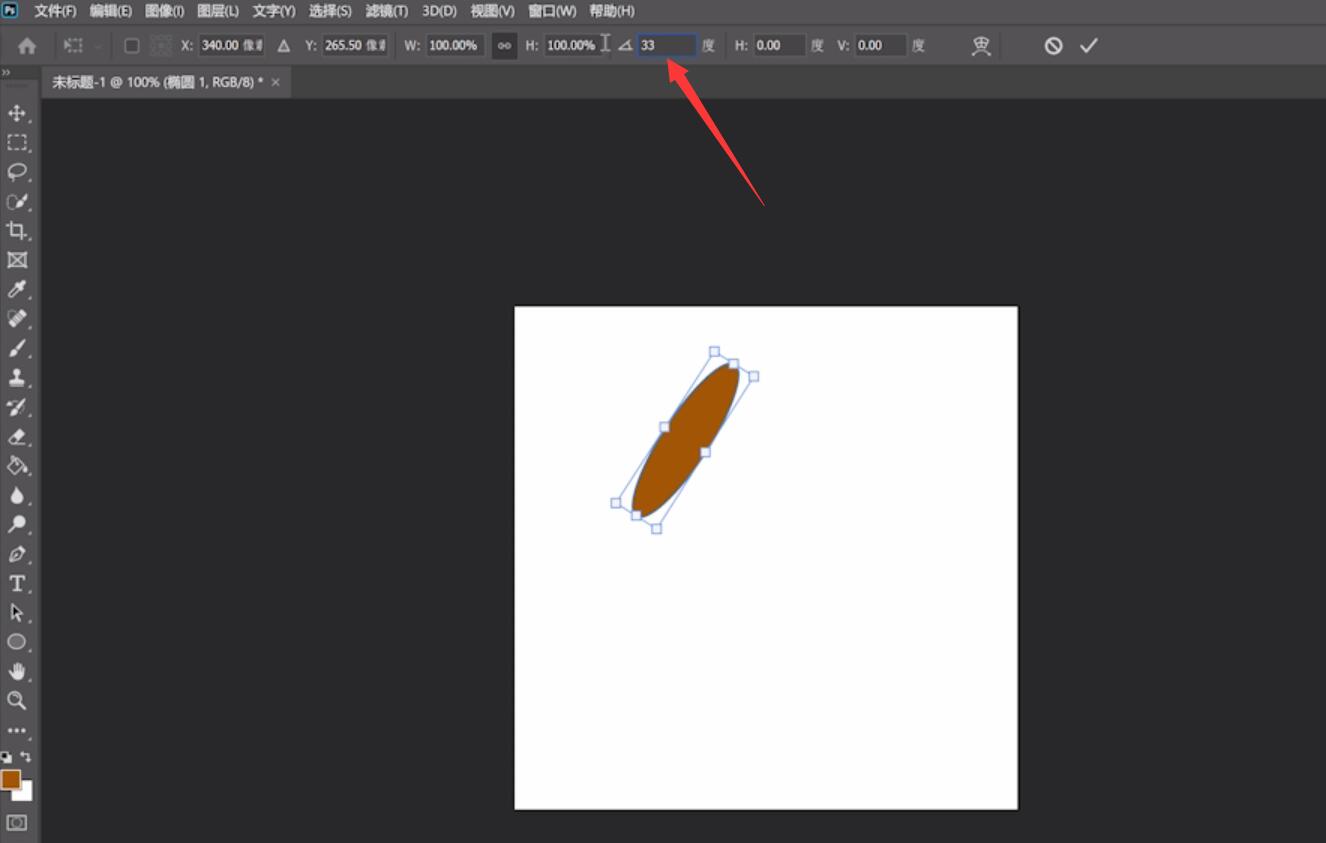Viewport: 1326px width, 843px height.
Task: Select the Path Selection tool
Action: pyautogui.click(x=17, y=613)
